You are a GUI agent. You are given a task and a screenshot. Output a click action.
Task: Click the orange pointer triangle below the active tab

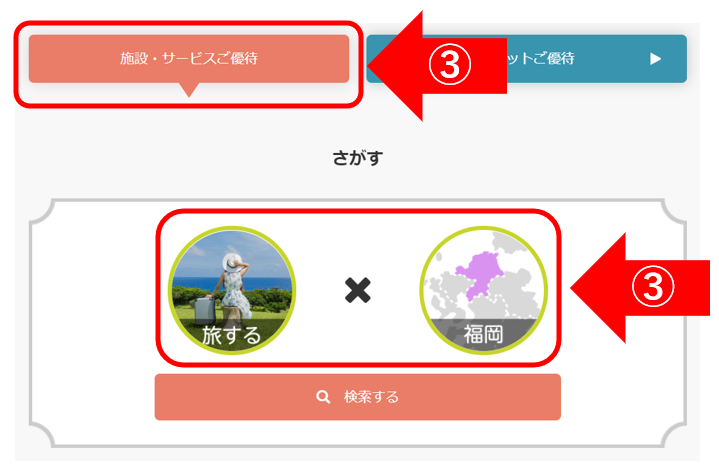(189, 90)
